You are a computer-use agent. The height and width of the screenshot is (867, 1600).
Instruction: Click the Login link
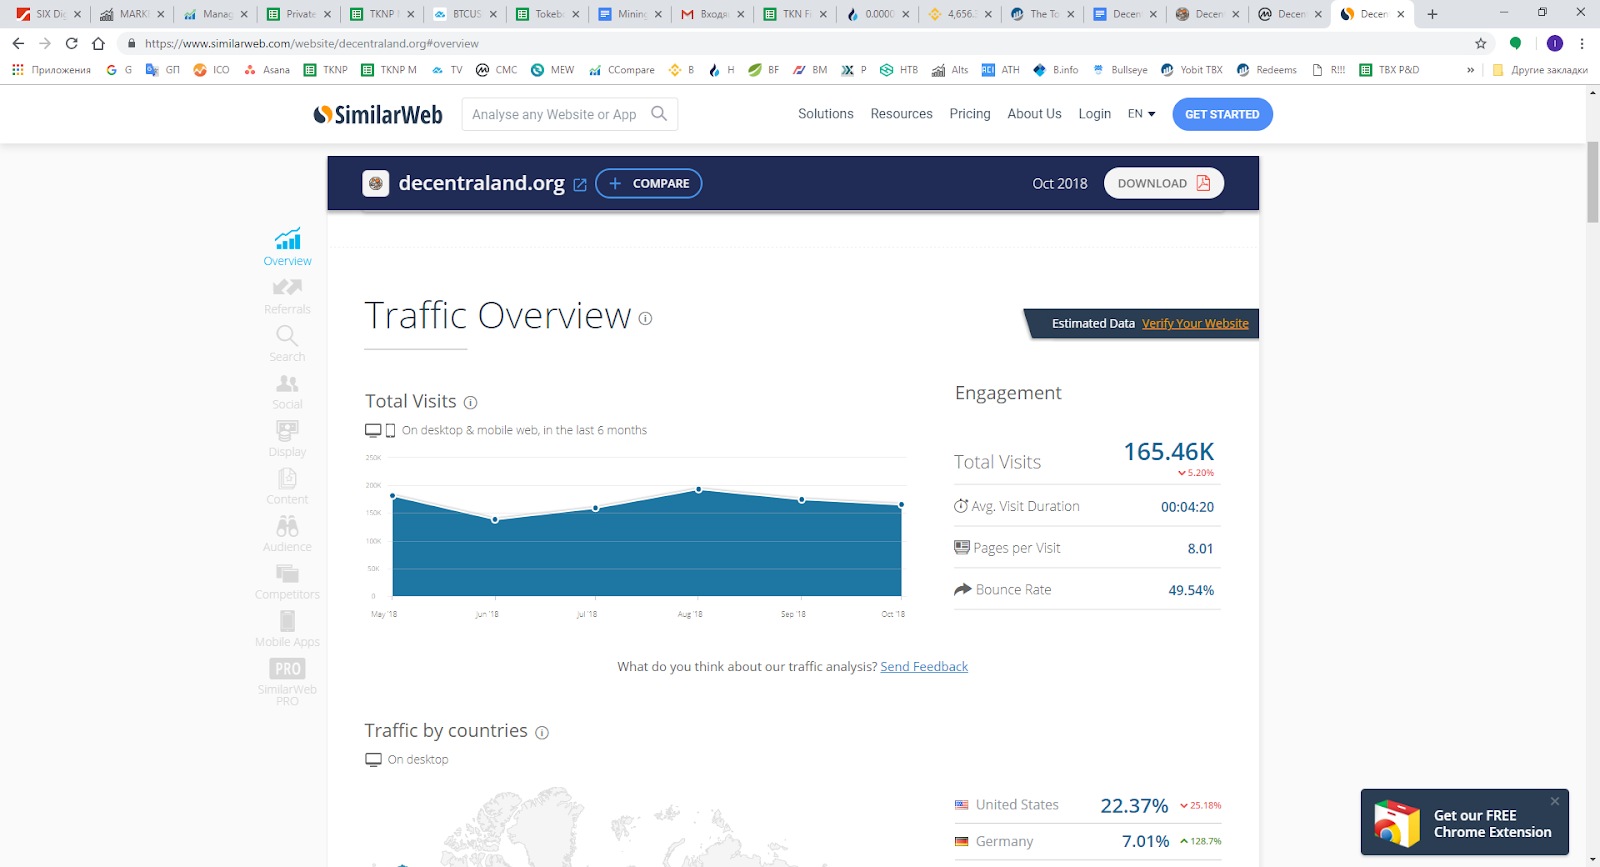(x=1094, y=114)
